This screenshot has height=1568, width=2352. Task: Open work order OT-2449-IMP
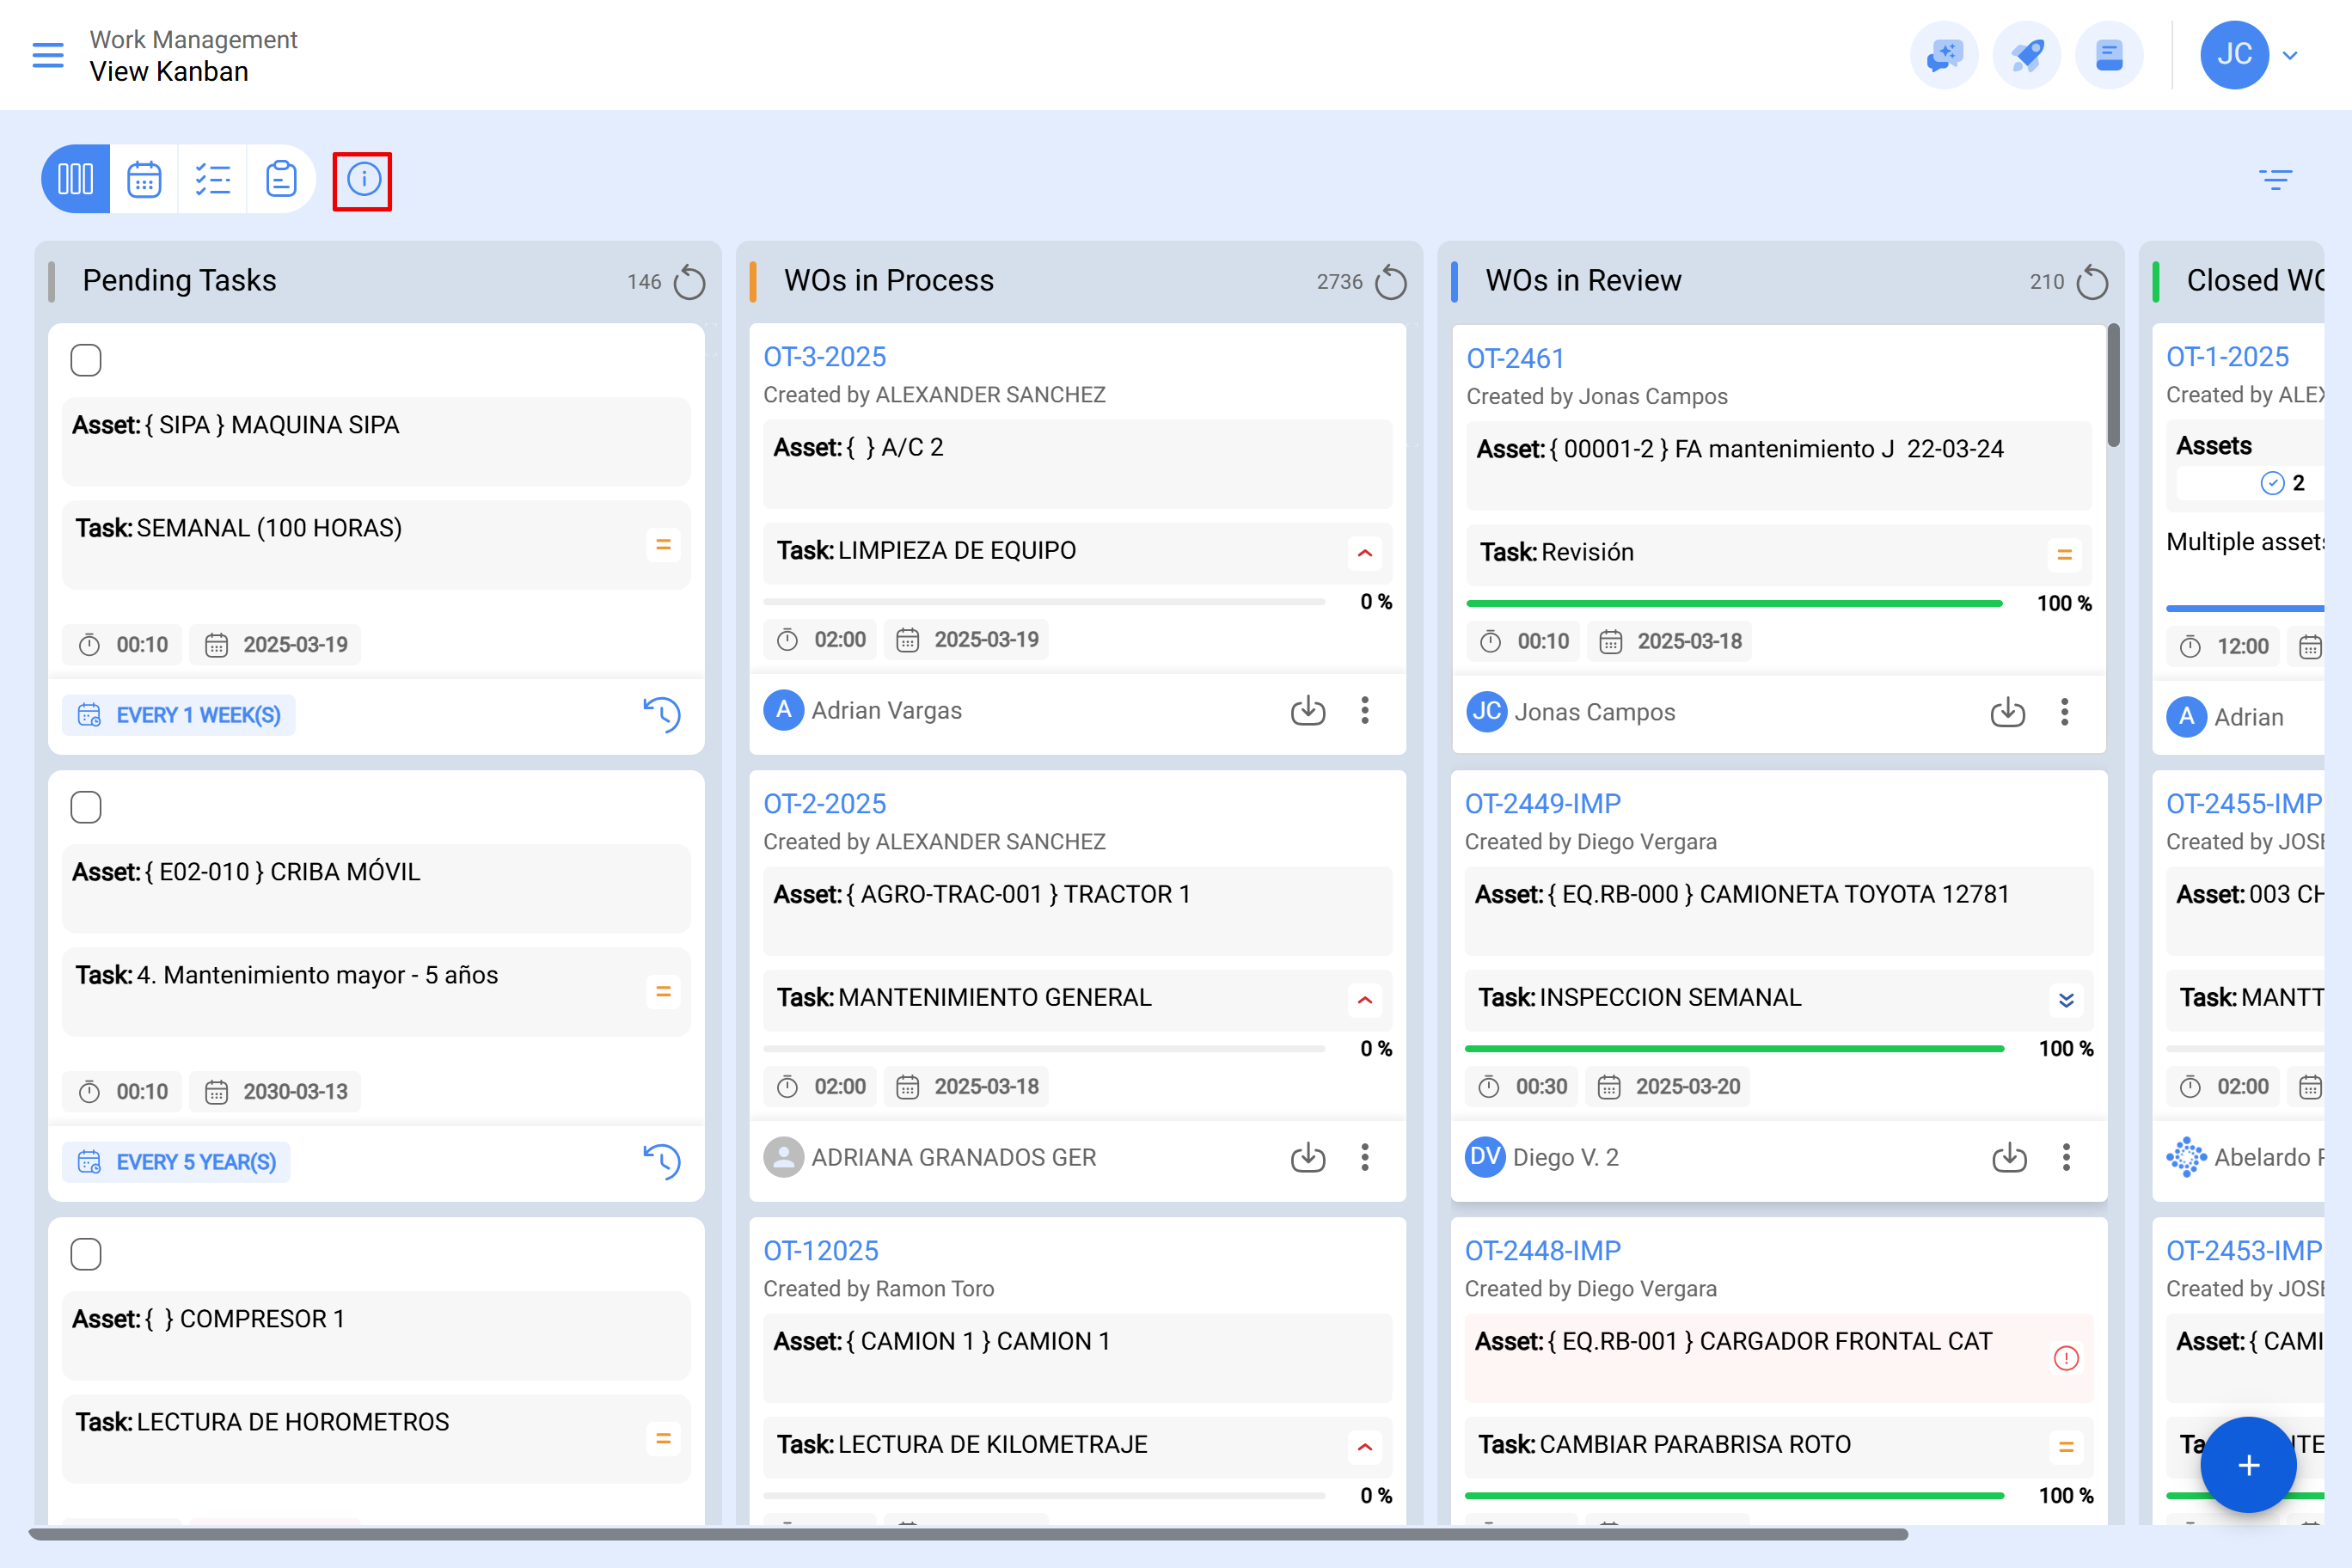tap(1543, 804)
